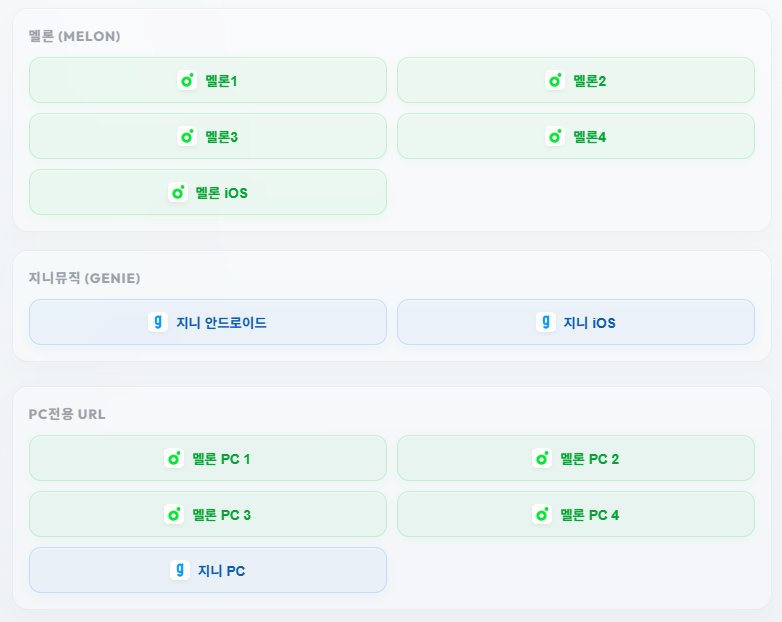Open the 멜론 PC 1 link
This screenshot has height=622, width=782.
coord(207,458)
